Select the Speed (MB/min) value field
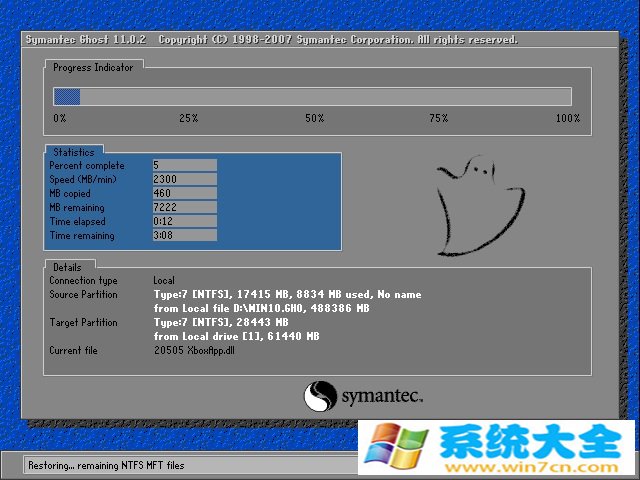Image resolution: width=640 pixels, height=480 pixels. (x=184, y=179)
